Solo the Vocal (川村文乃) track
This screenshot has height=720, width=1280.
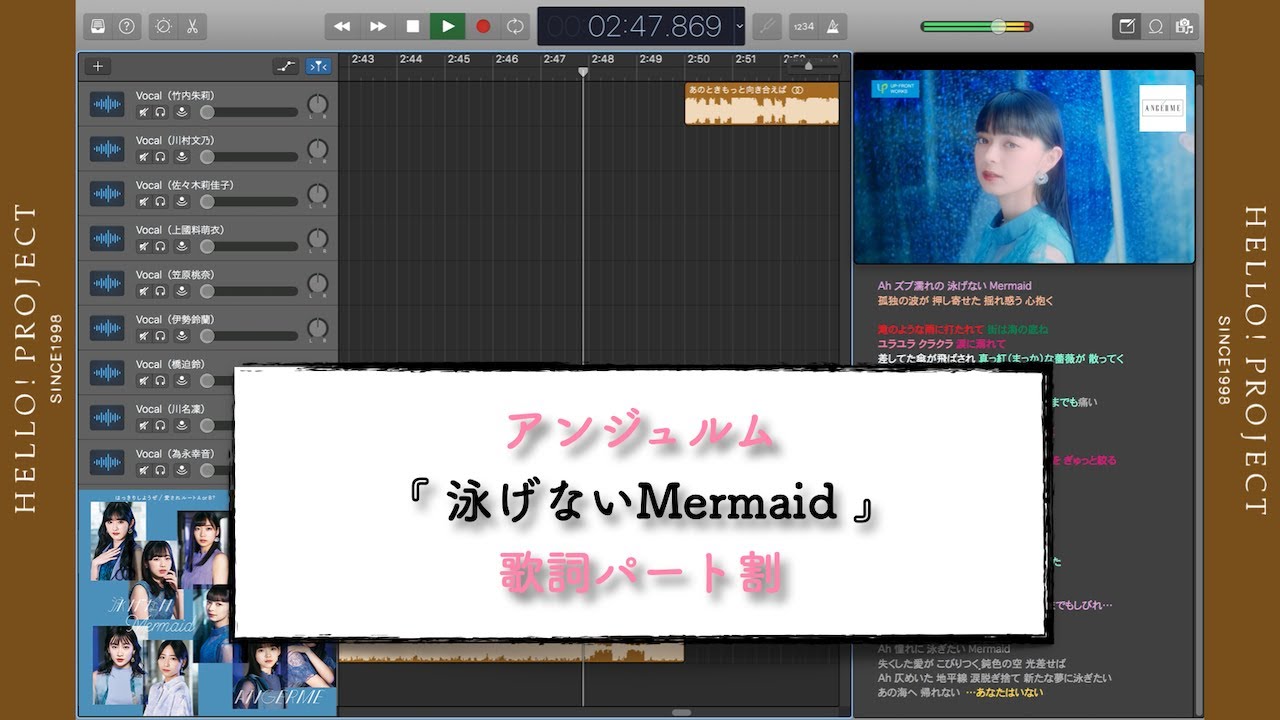(x=160, y=157)
